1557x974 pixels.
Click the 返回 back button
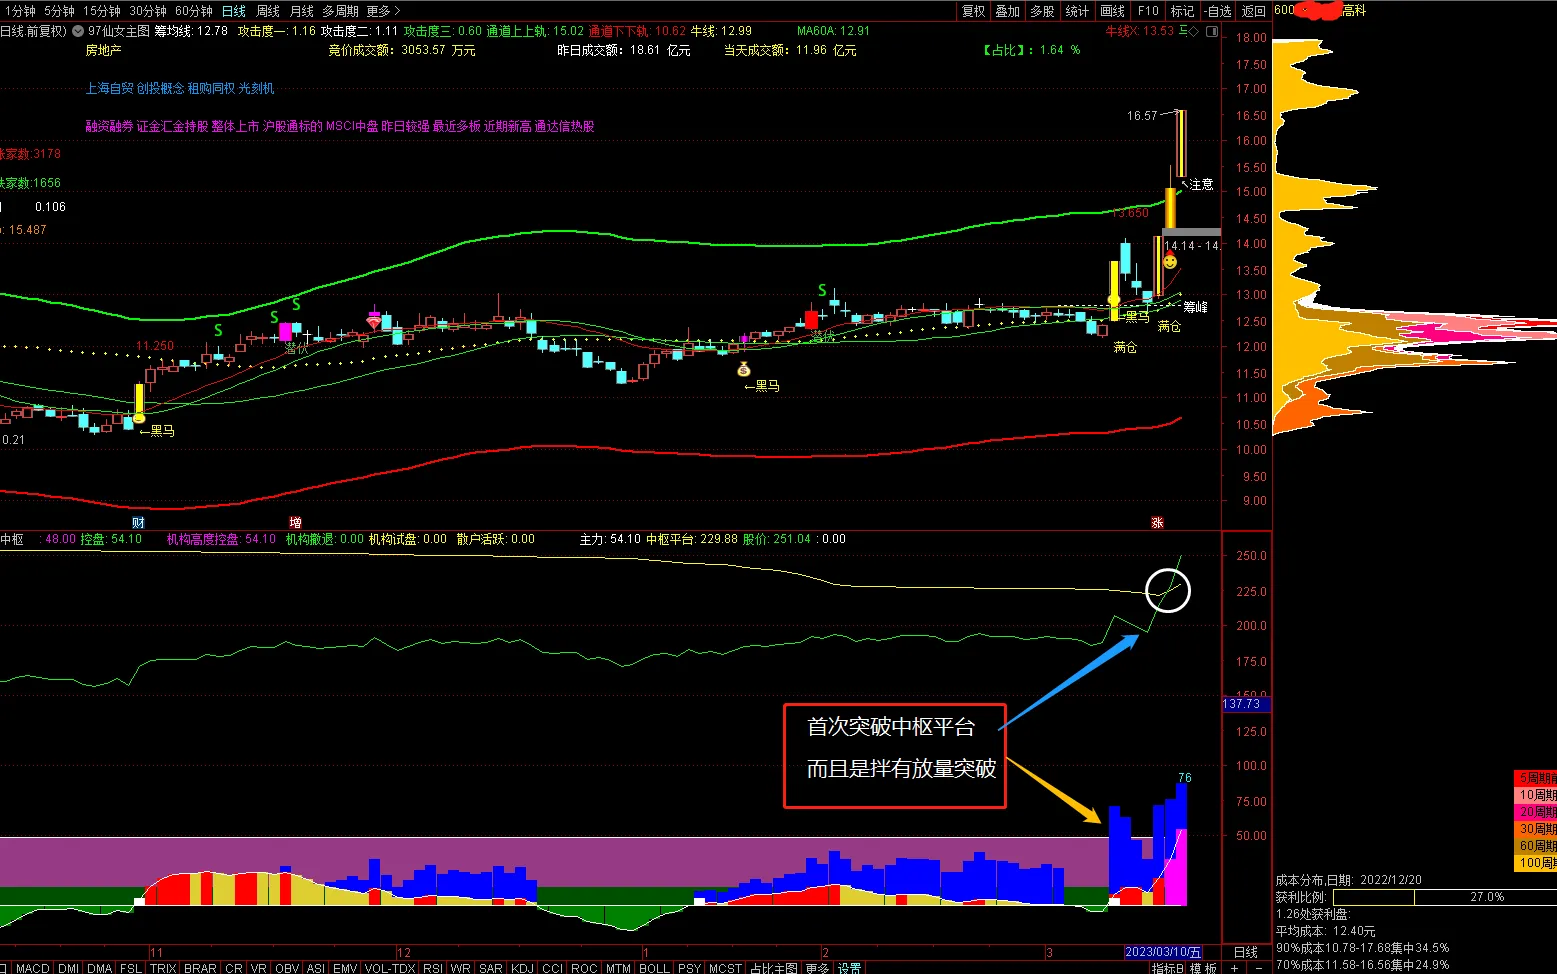[1253, 11]
